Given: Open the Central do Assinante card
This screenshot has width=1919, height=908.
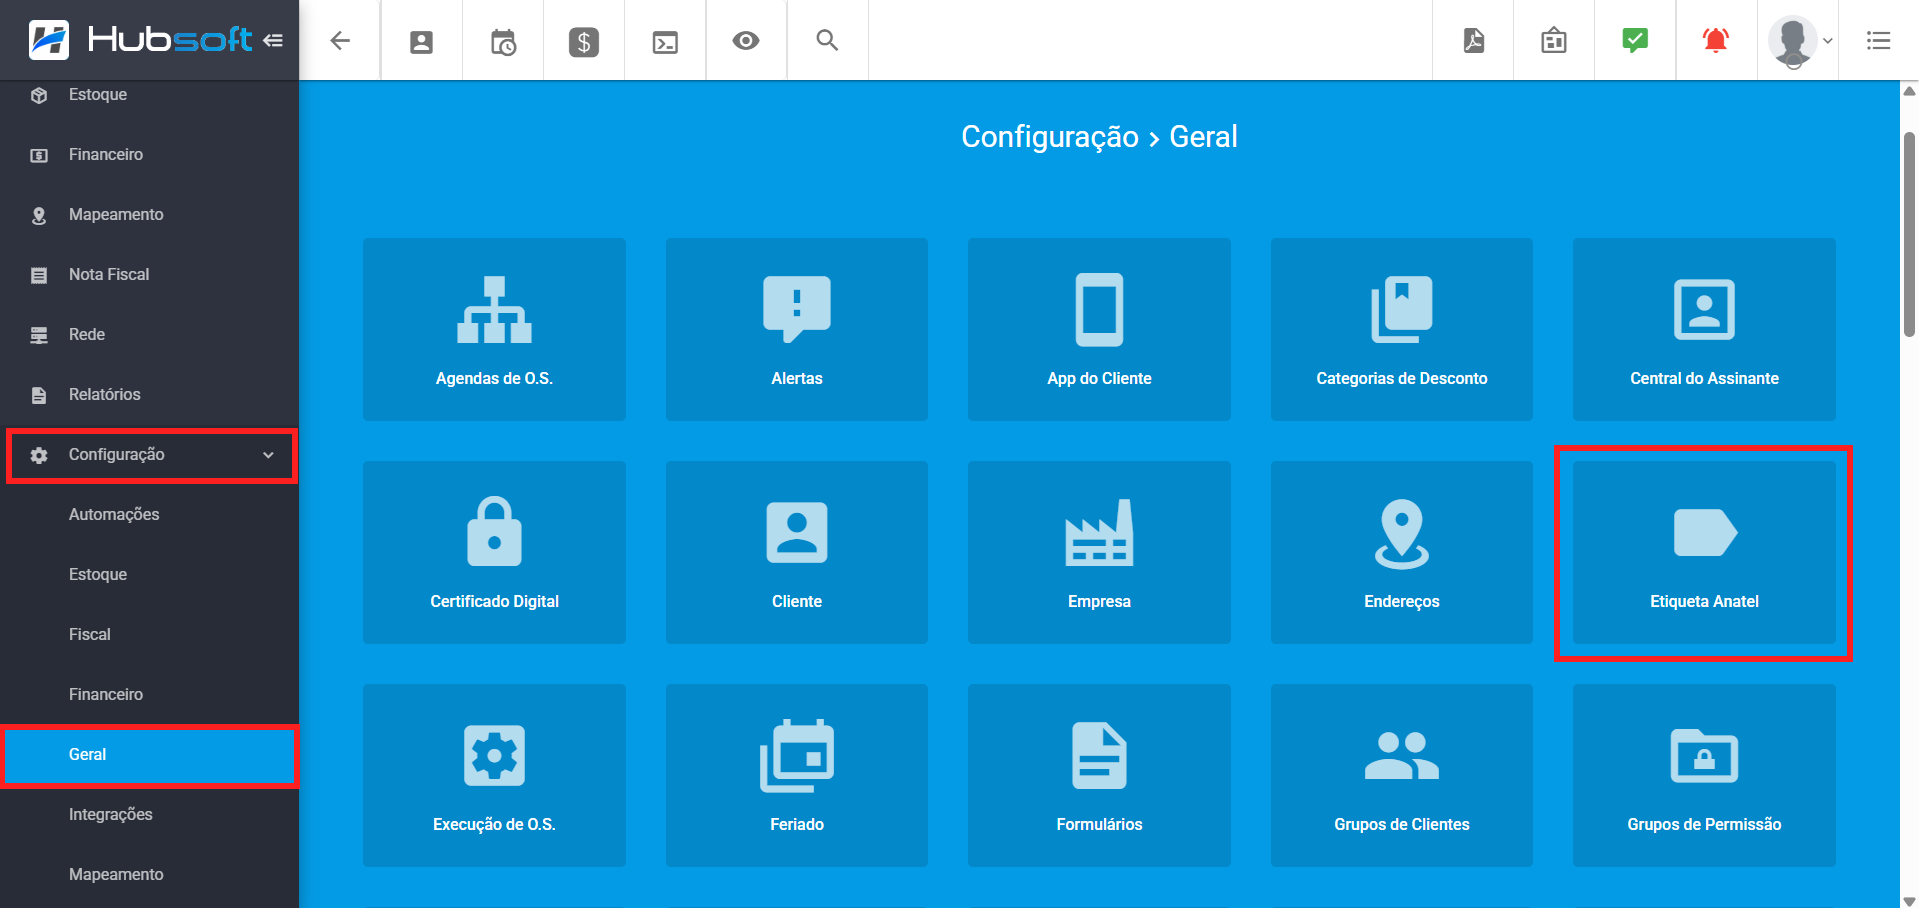Looking at the screenshot, I should click(x=1703, y=329).
